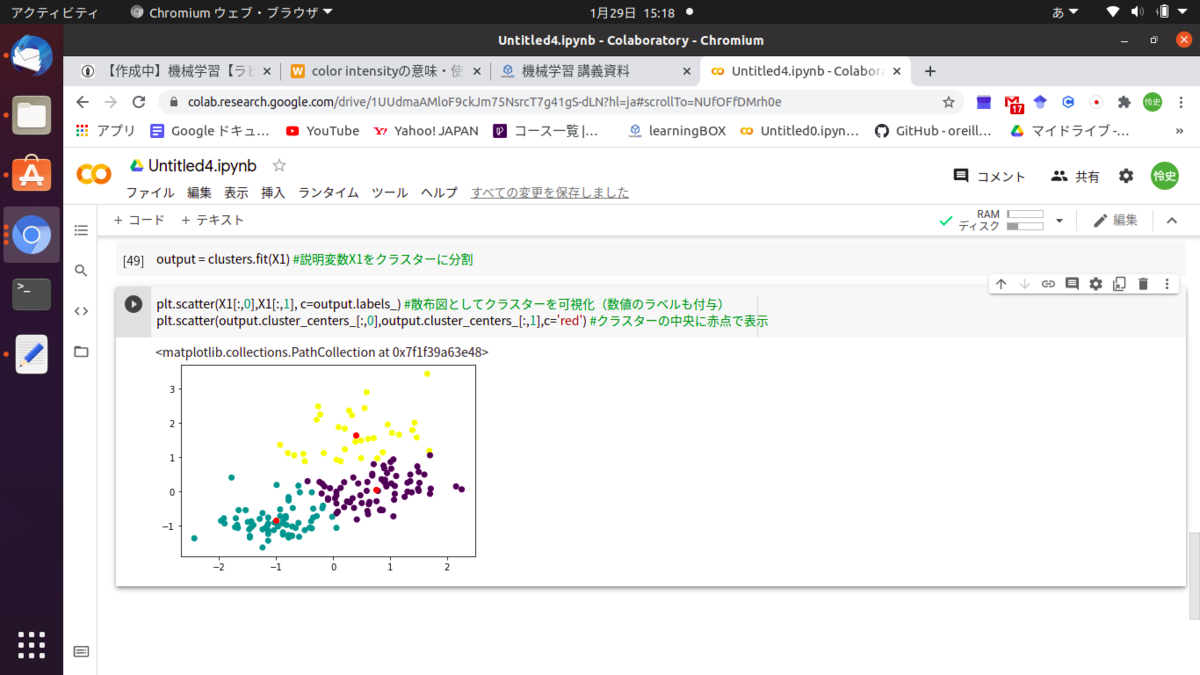The width and height of the screenshot is (1200, 675).
Task: Delete the selected cell with trash icon
Action: click(x=1143, y=284)
